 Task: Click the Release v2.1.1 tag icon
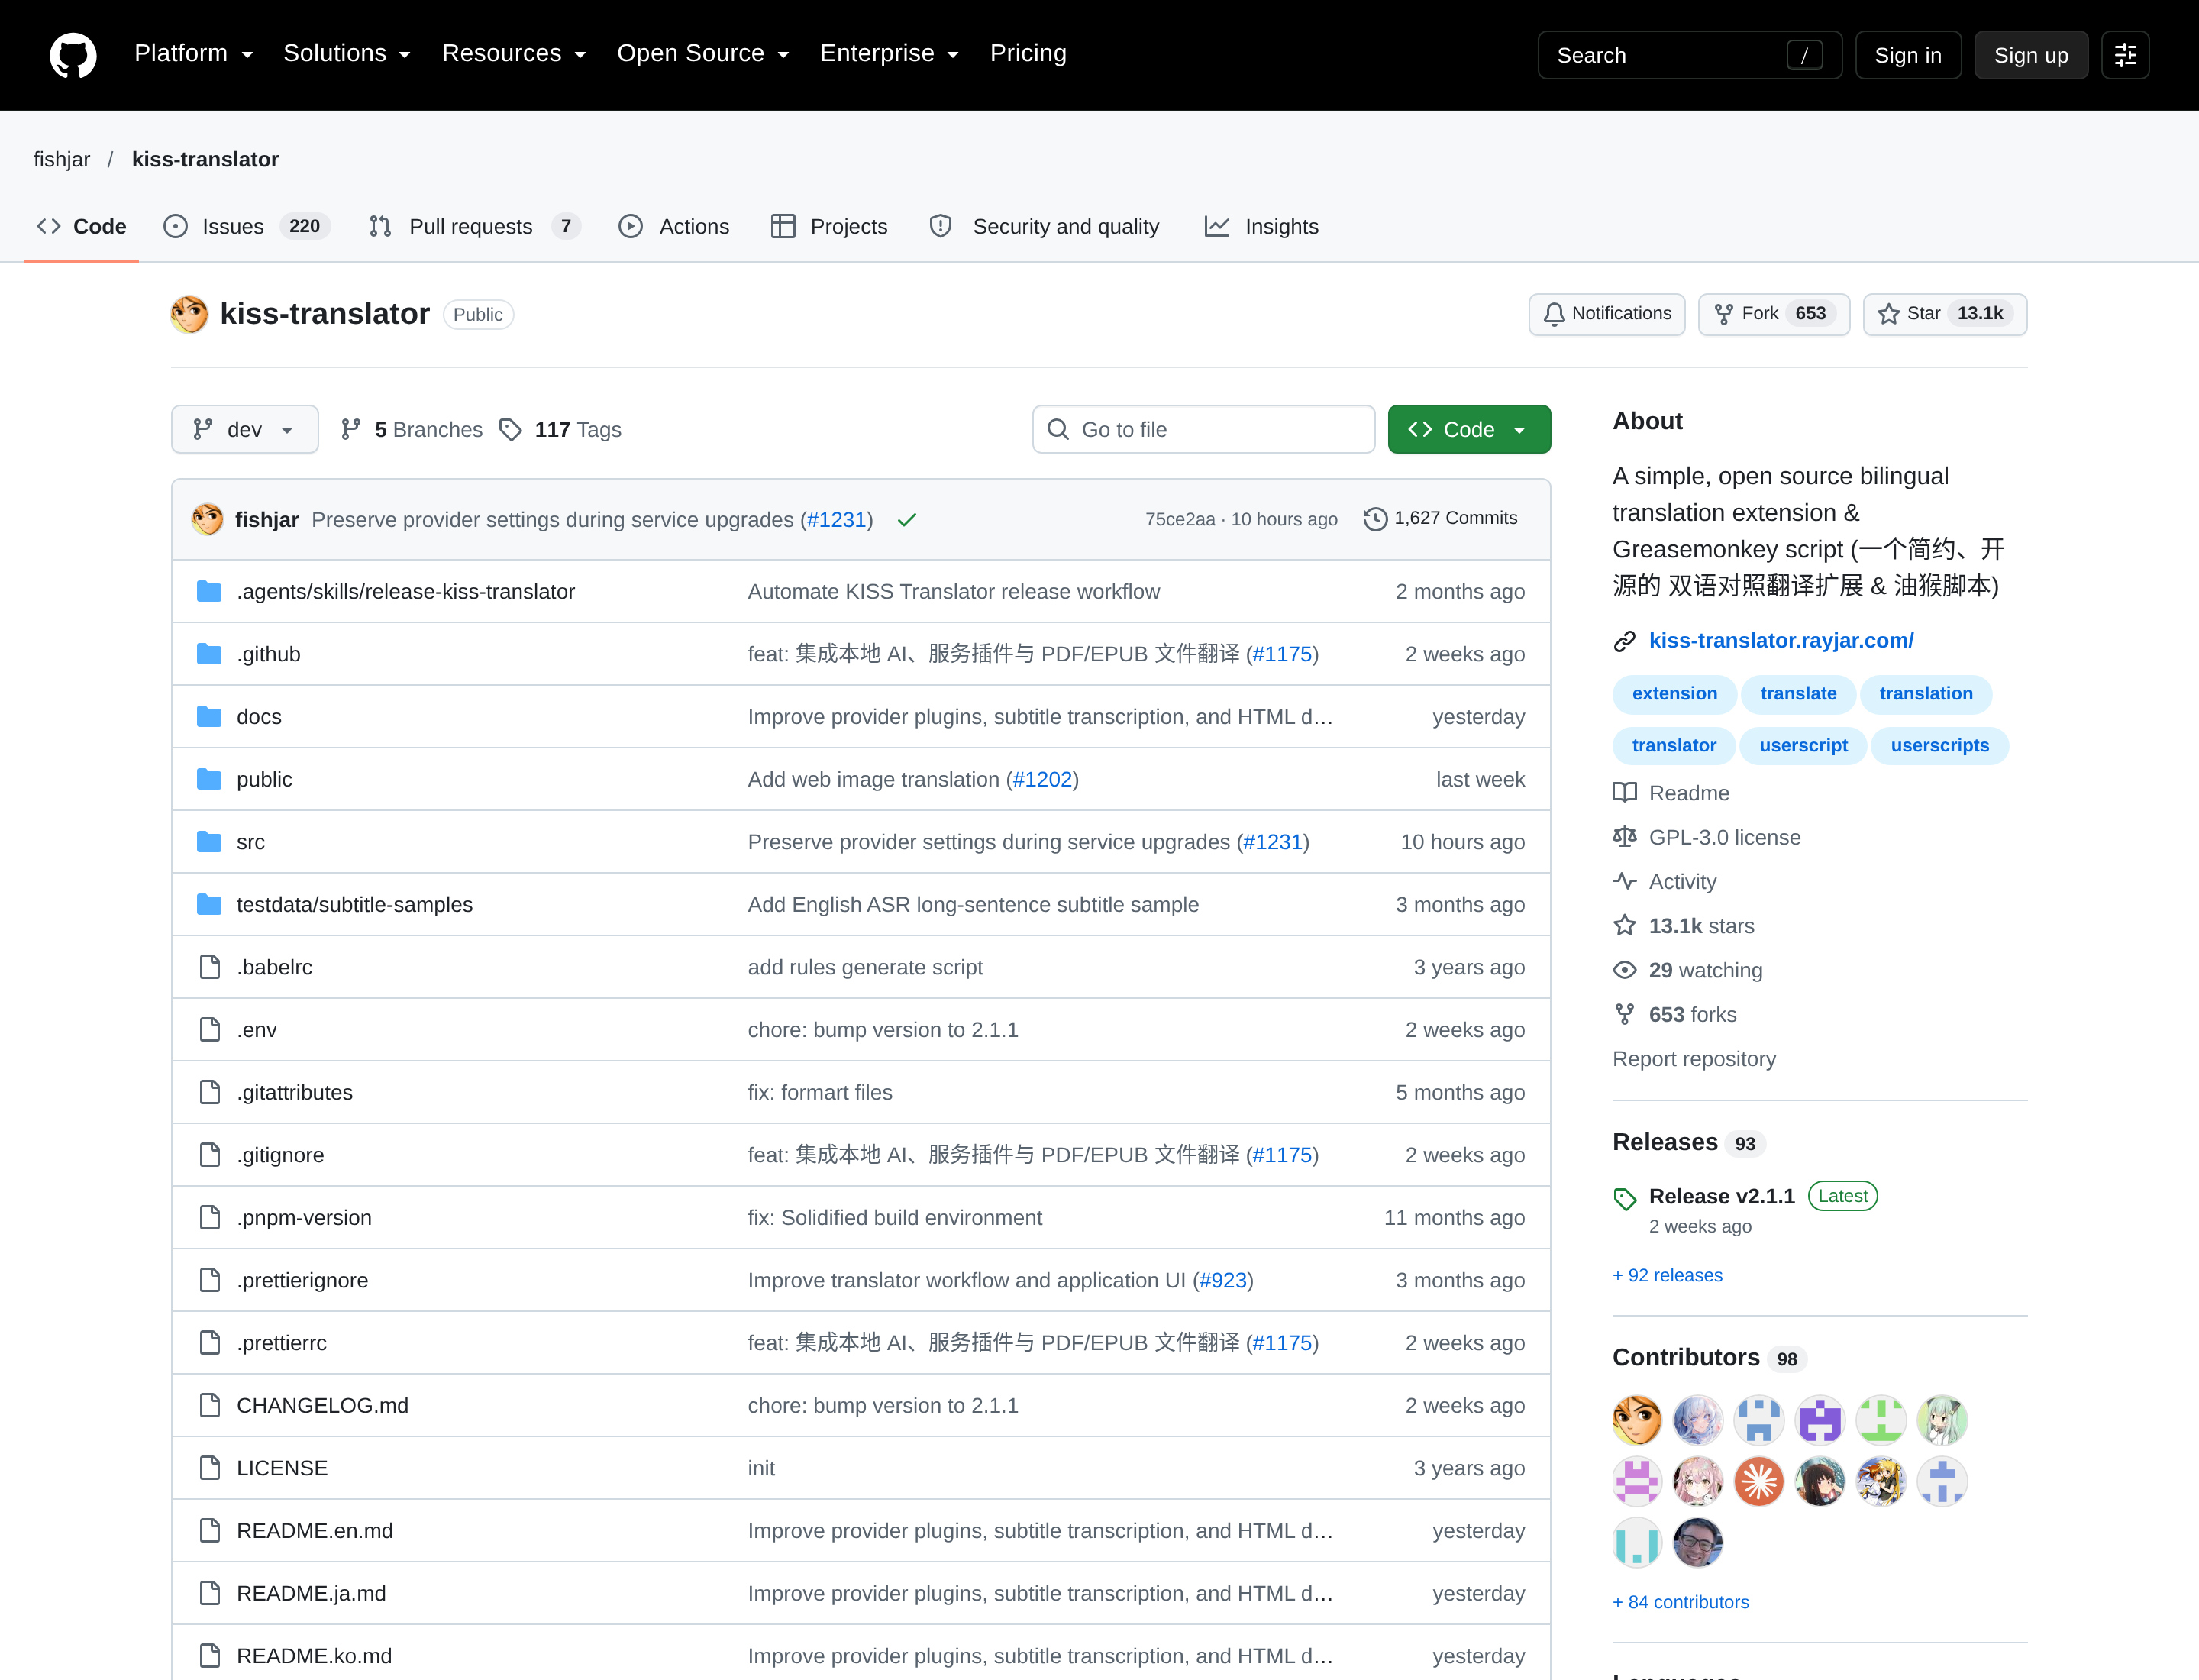pos(1625,1198)
